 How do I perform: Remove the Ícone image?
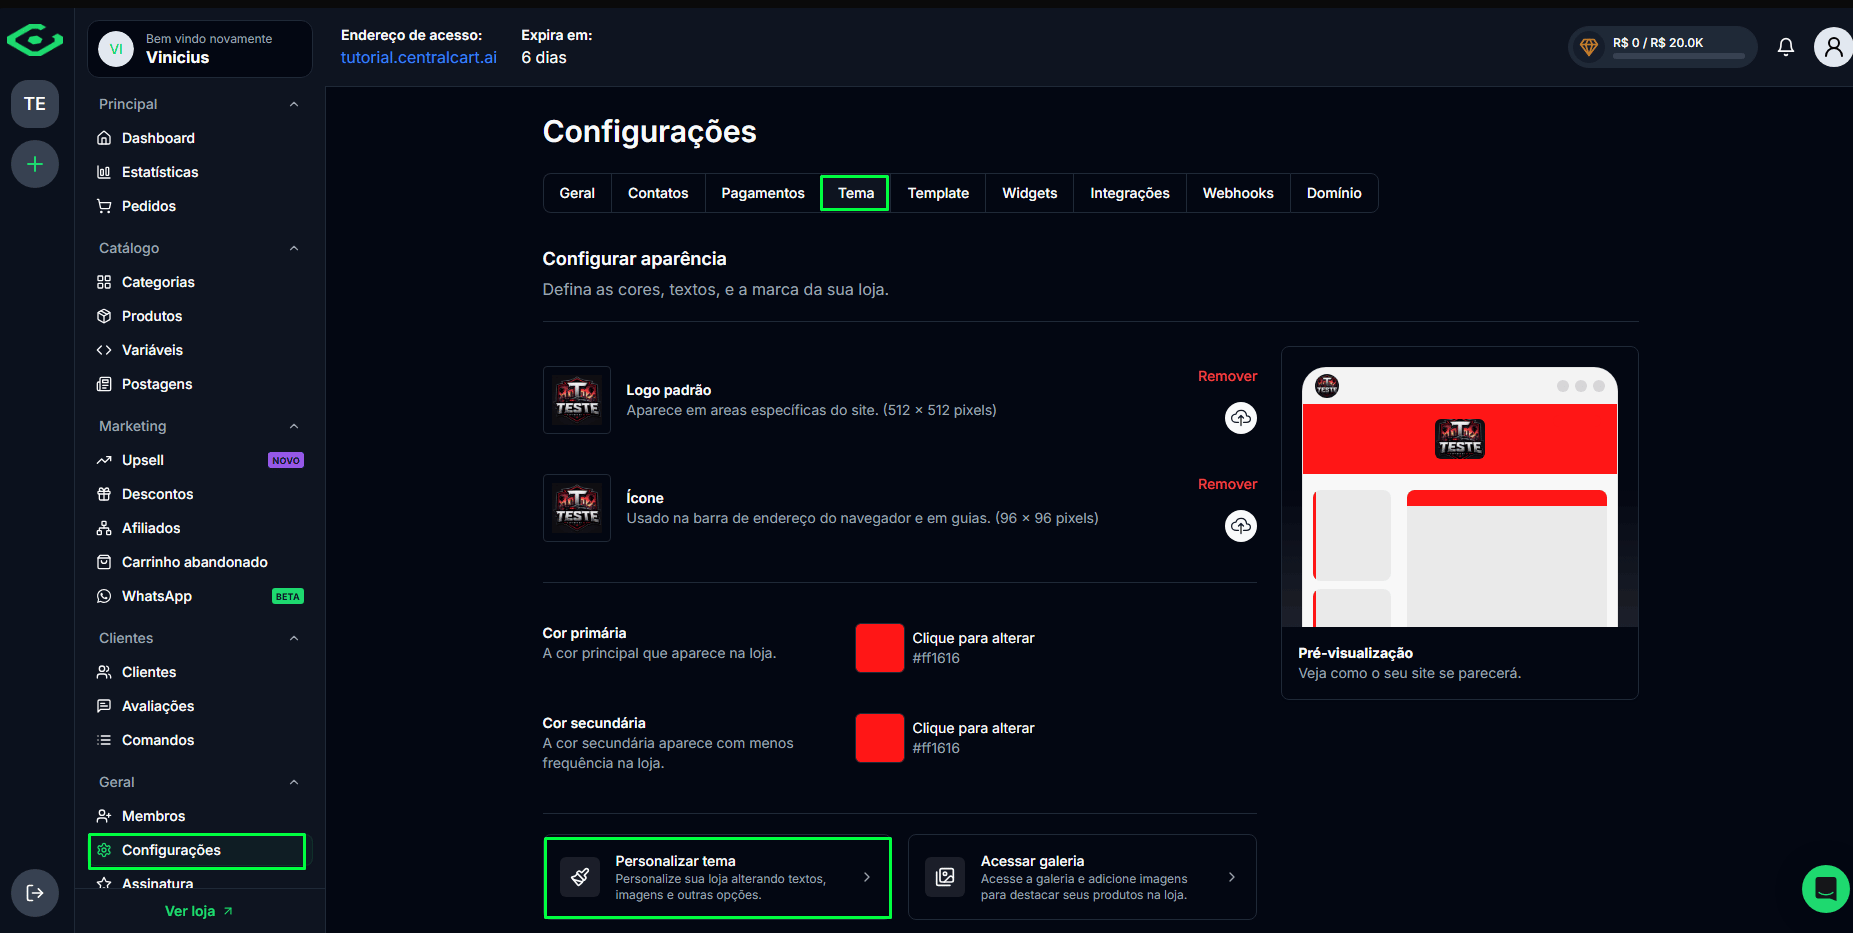[x=1227, y=484]
